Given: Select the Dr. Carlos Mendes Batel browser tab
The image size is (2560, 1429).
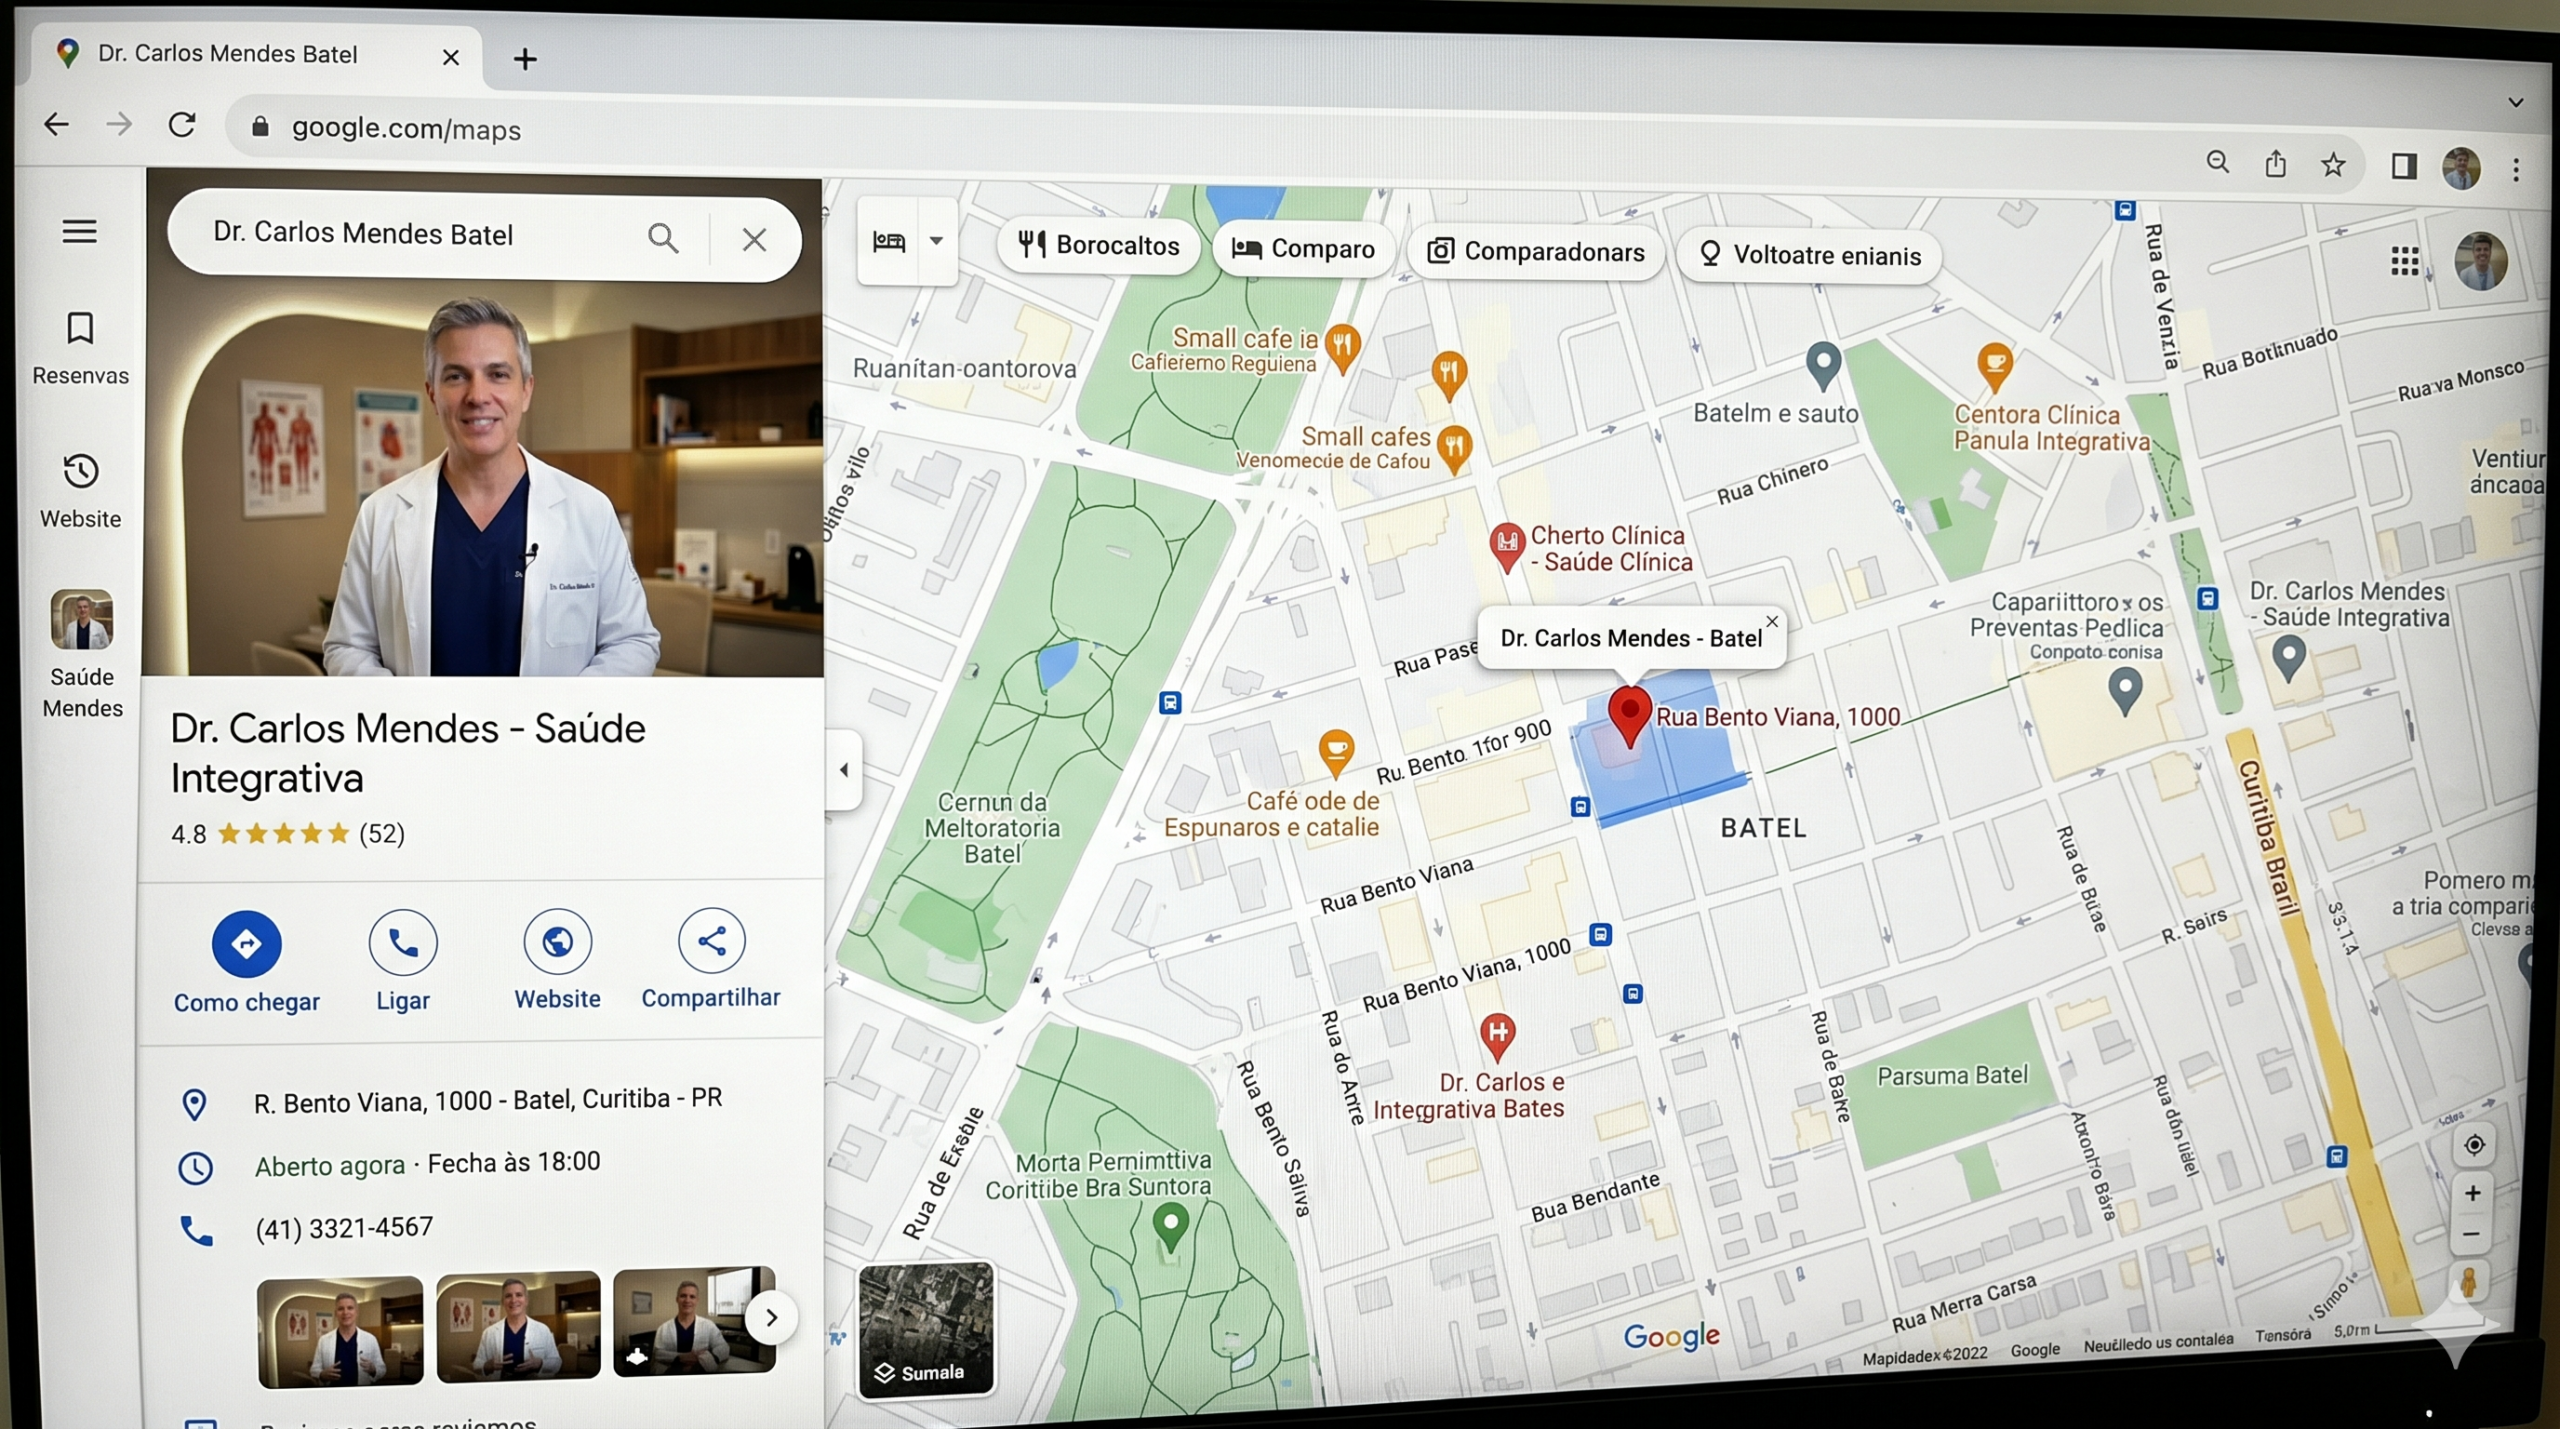Looking at the screenshot, I should [256, 54].
